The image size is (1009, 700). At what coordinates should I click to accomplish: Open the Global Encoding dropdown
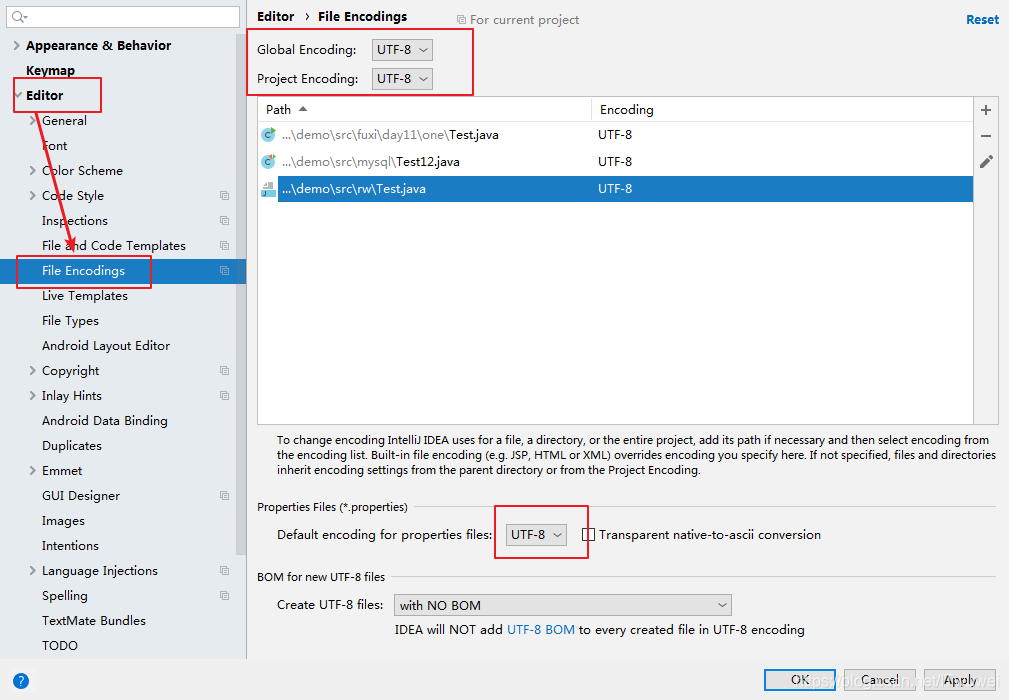point(402,50)
